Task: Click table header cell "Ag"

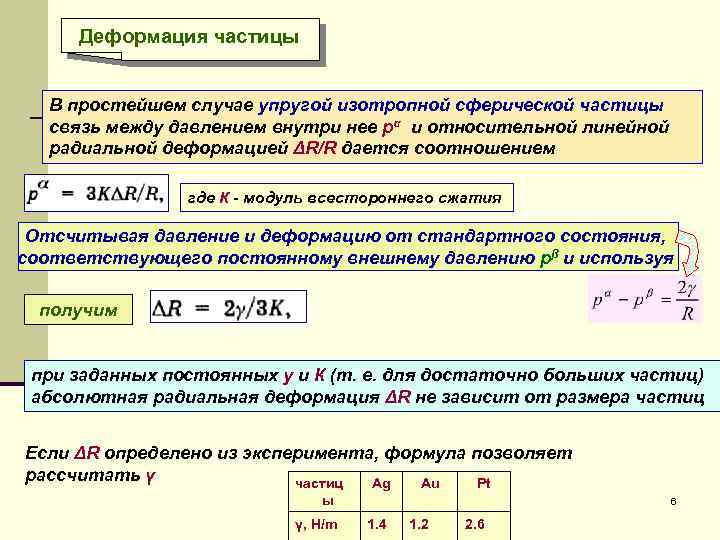Action: 382,491
